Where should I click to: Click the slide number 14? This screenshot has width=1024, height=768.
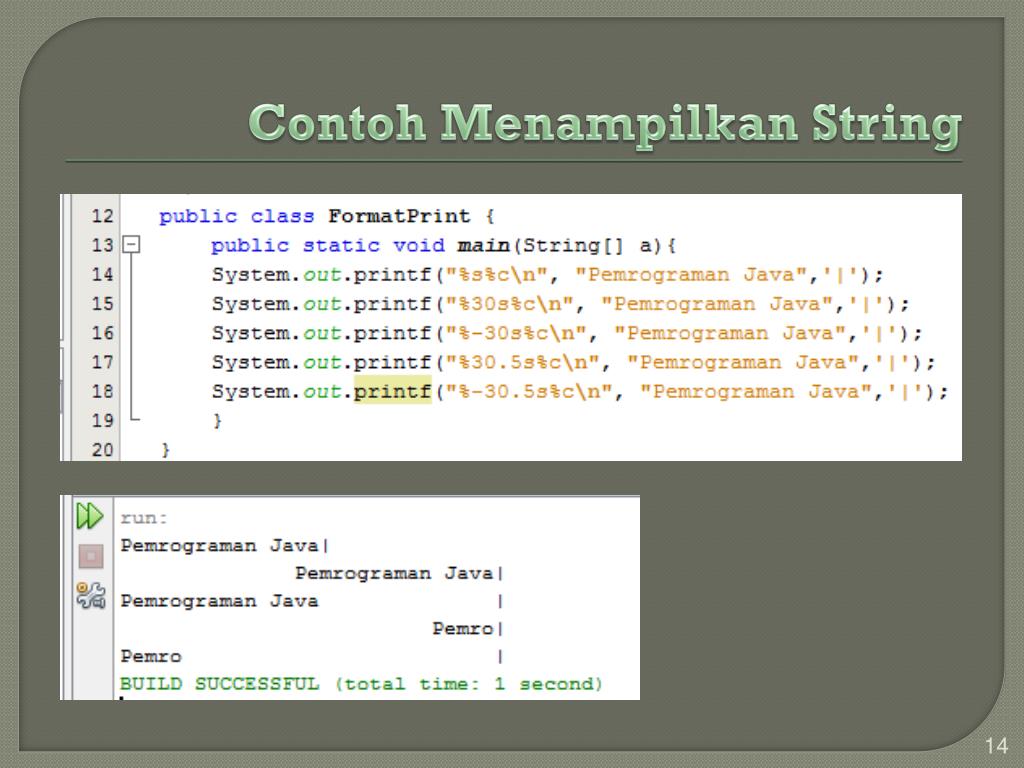(x=996, y=746)
